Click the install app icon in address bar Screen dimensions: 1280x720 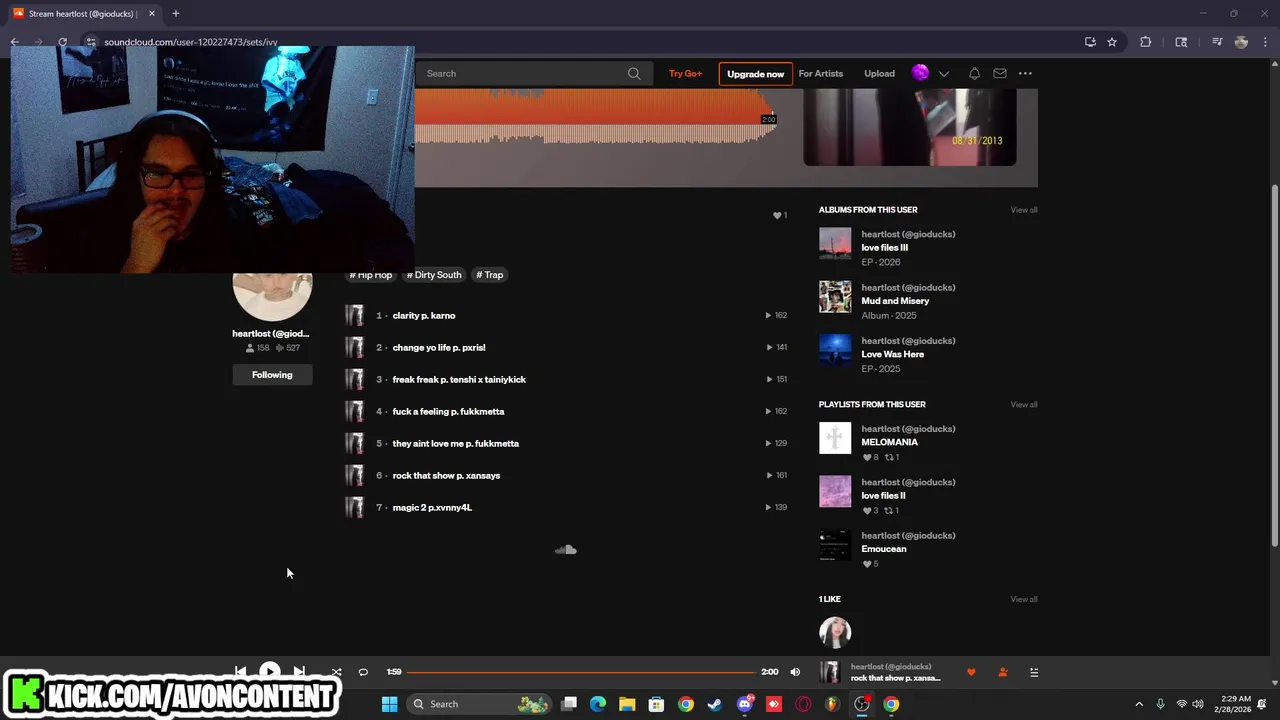tap(1090, 42)
